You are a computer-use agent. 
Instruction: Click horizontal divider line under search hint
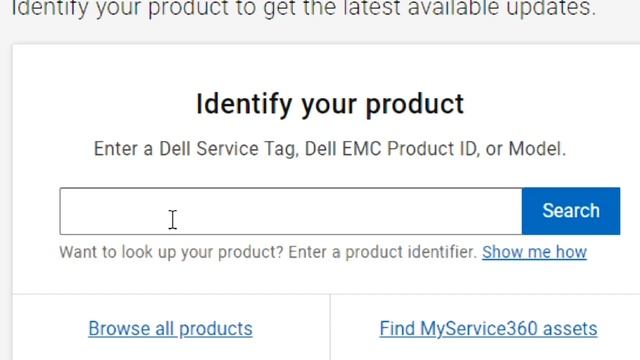326,294
